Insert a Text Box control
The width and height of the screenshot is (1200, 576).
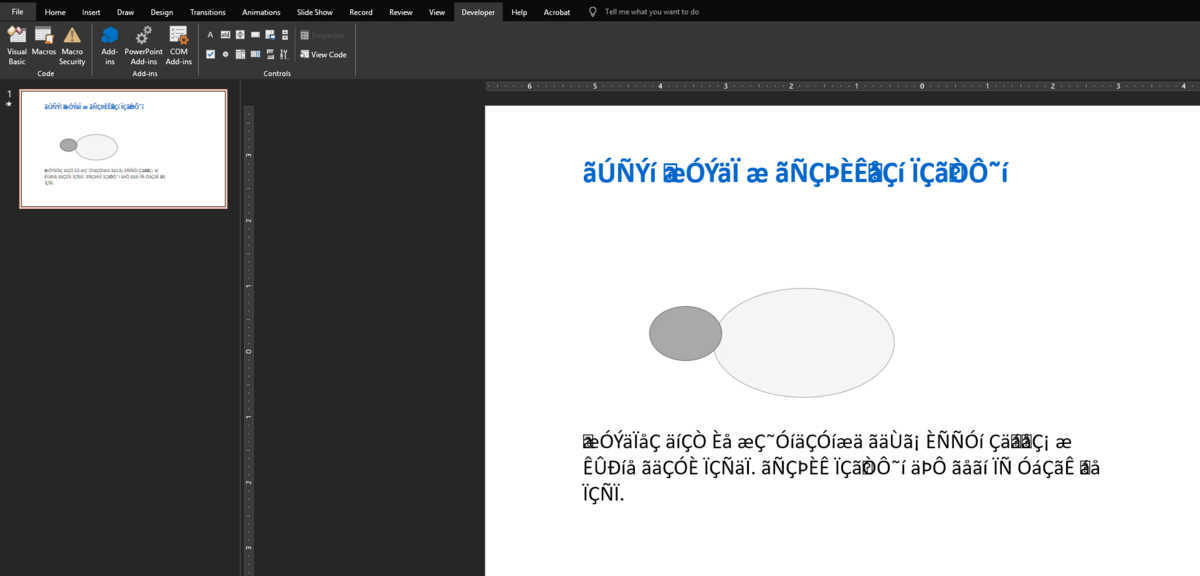(x=225, y=34)
